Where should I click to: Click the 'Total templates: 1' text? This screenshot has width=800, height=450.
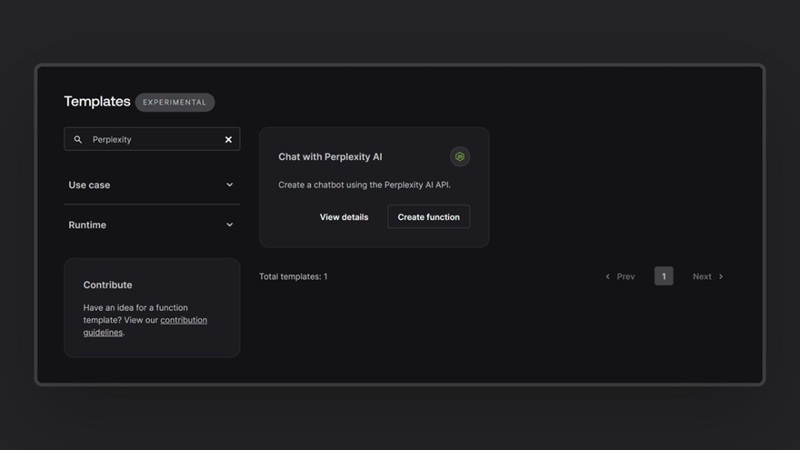point(293,277)
